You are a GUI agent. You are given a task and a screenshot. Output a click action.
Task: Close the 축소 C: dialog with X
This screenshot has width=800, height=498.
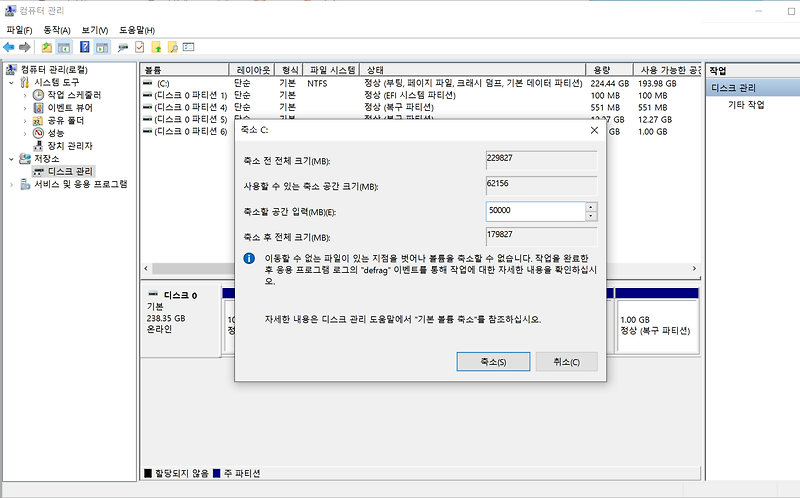pyautogui.click(x=594, y=130)
